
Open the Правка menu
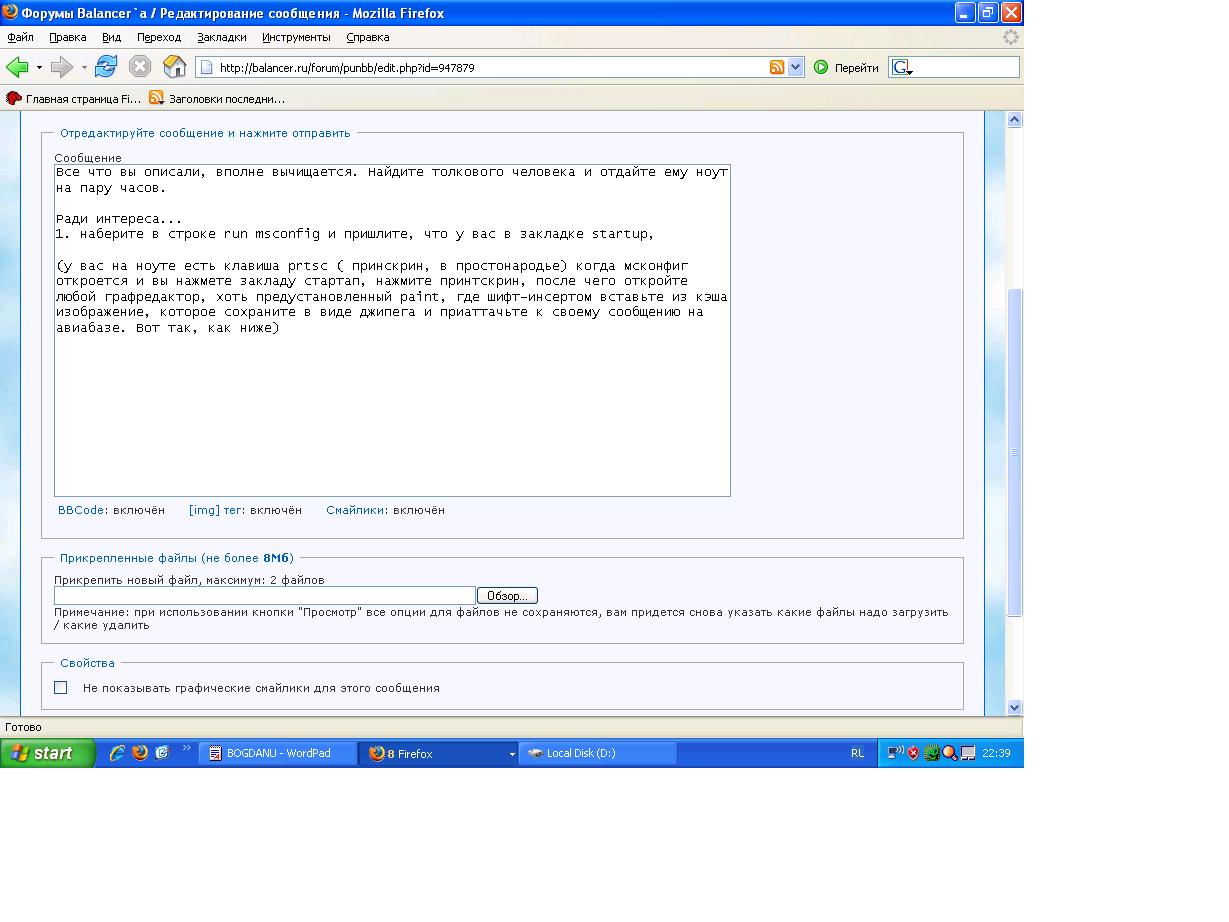pyautogui.click(x=67, y=37)
